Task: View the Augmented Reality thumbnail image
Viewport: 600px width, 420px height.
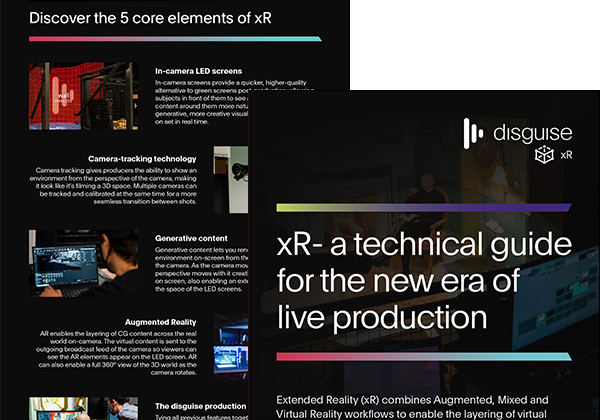Action: [x=230, y=345]
